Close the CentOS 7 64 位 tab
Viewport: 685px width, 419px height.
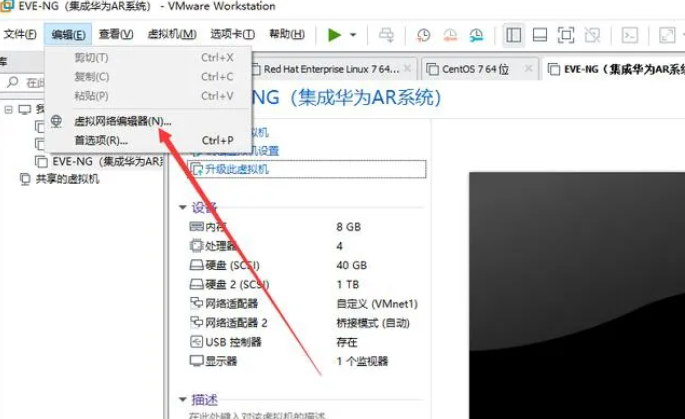(528, 69)
